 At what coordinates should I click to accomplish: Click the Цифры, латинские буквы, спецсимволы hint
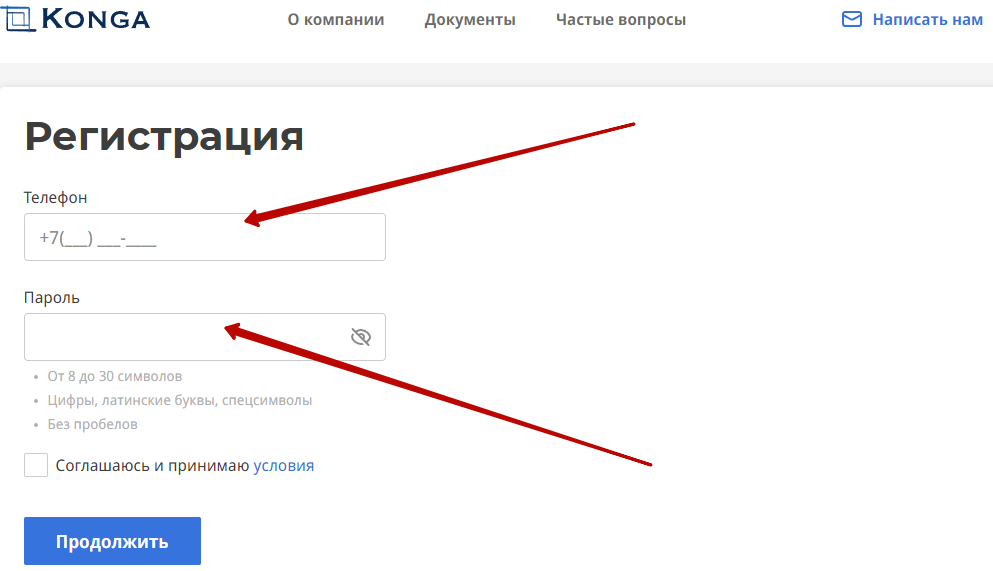180,400
